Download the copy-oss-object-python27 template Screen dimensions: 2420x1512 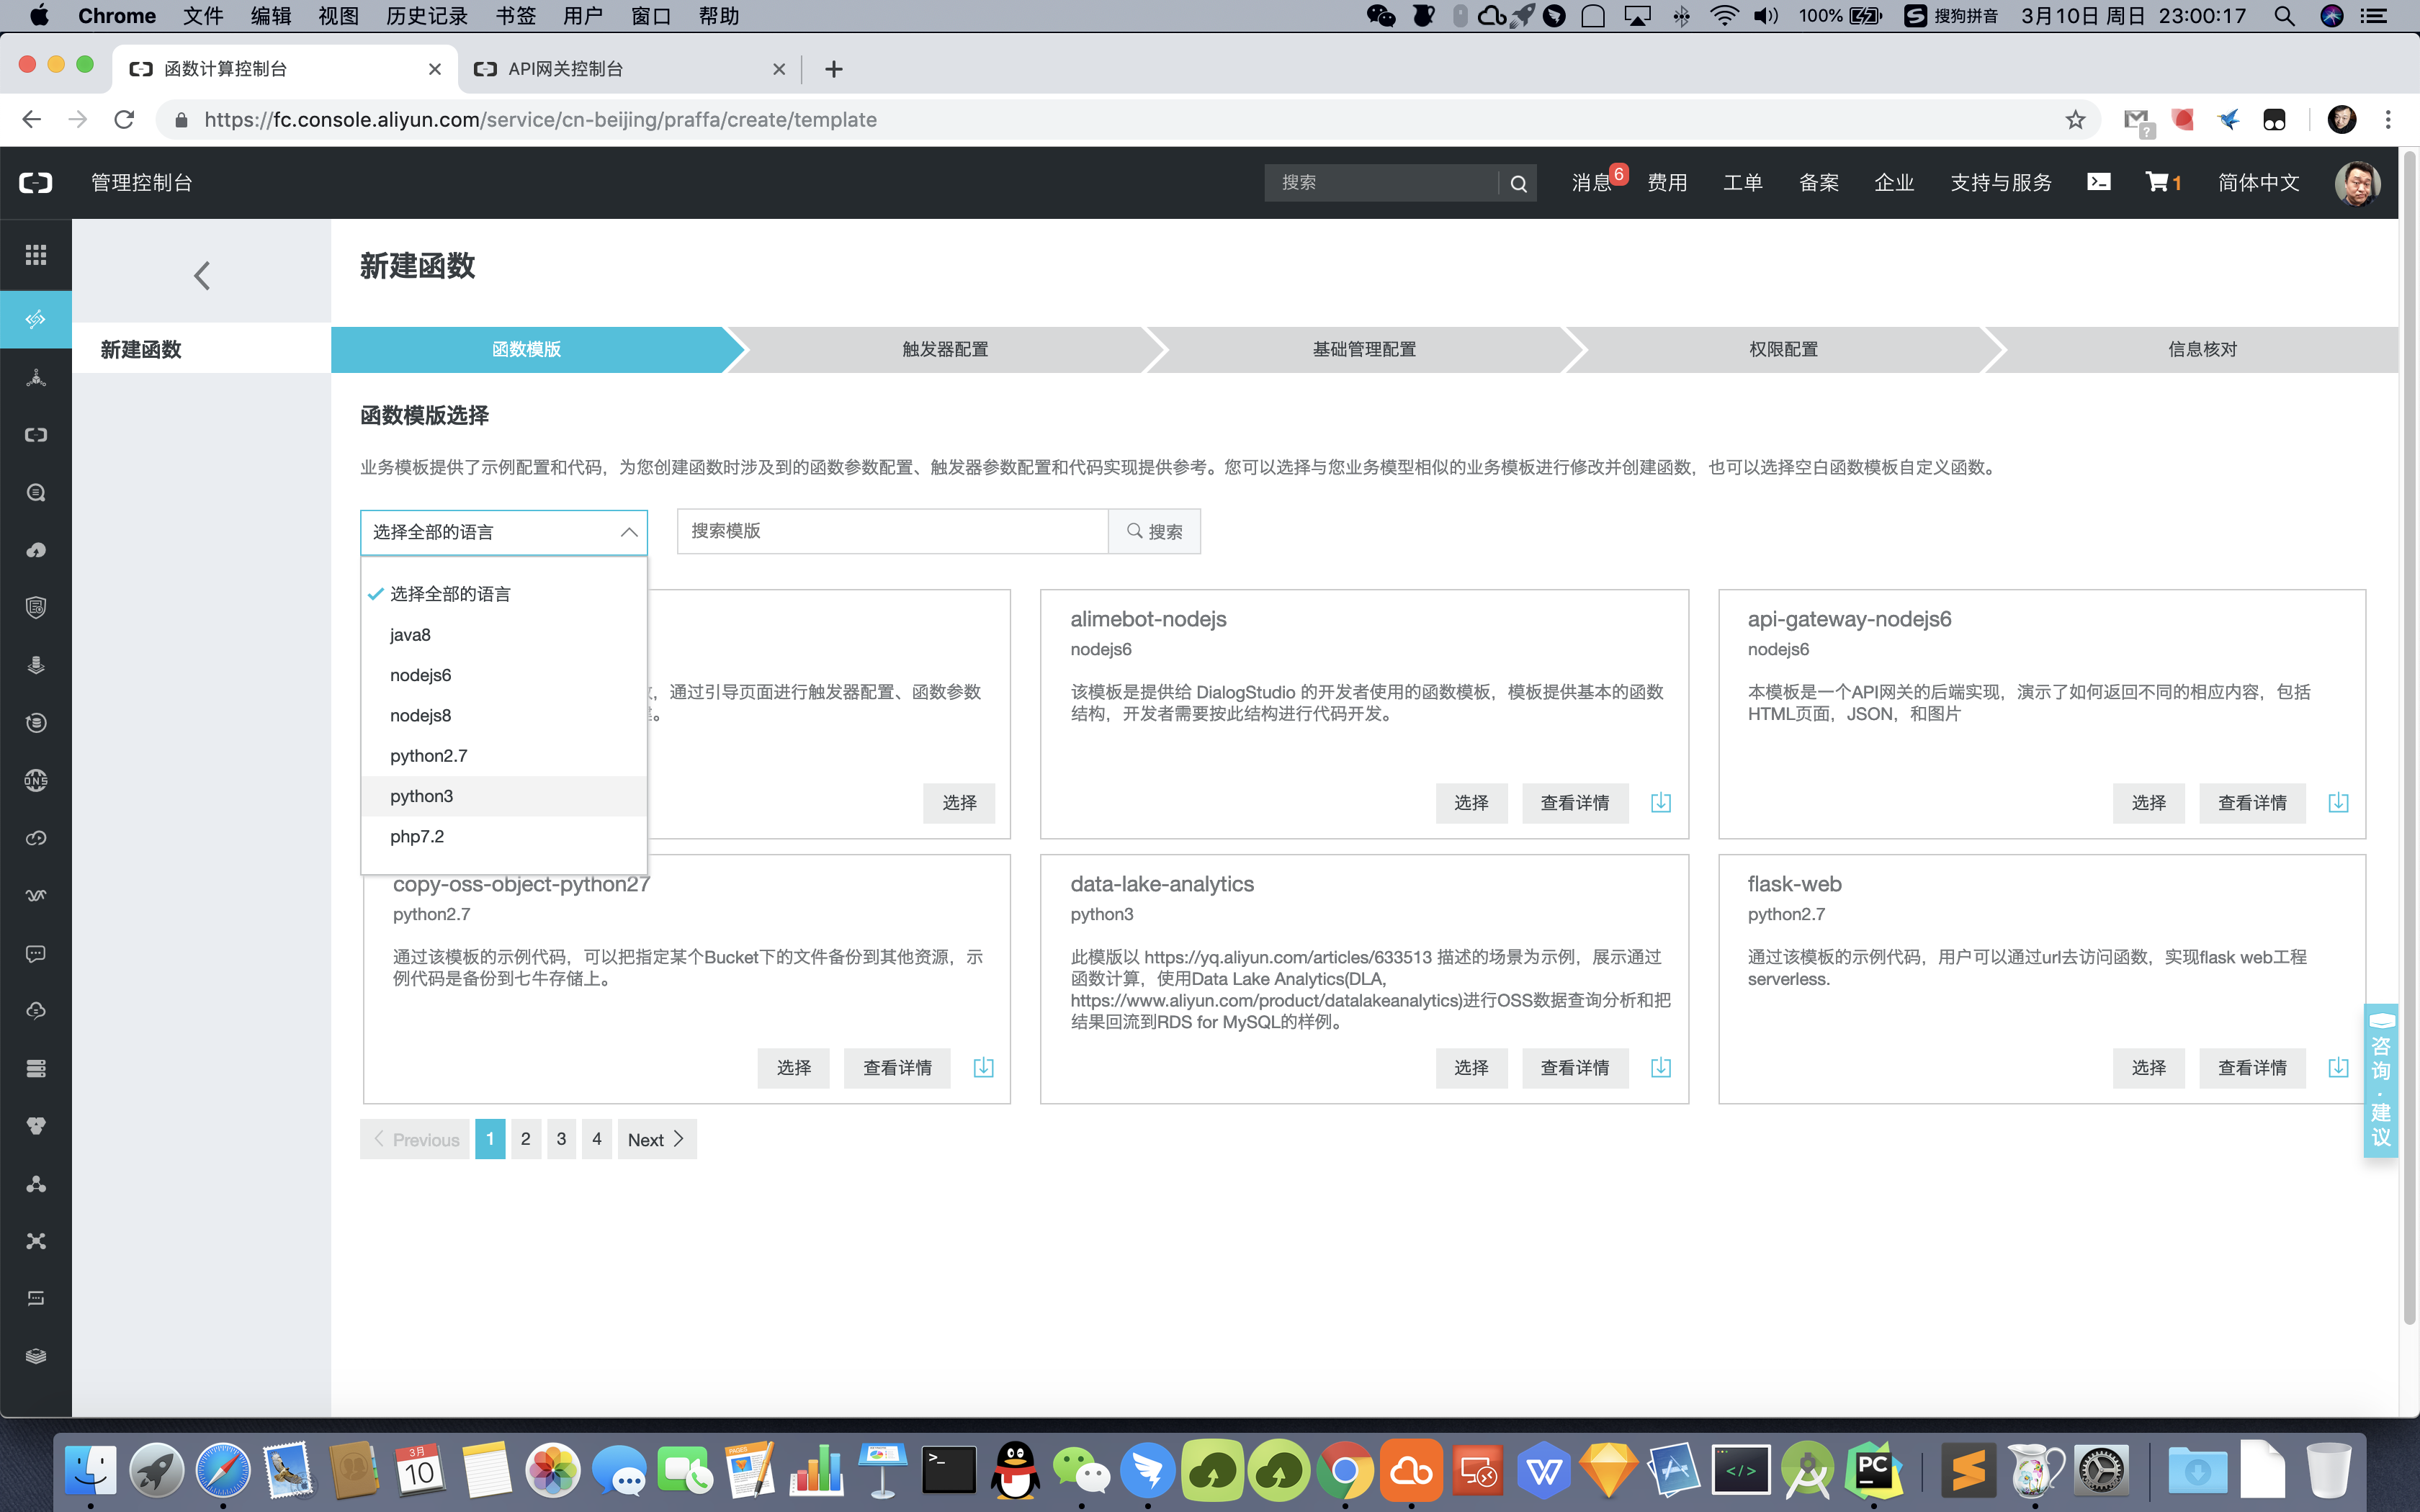[983, 1068]
